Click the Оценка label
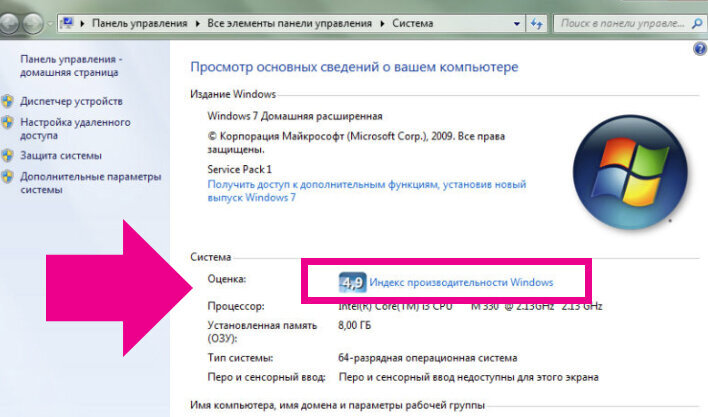 [227, 279]
